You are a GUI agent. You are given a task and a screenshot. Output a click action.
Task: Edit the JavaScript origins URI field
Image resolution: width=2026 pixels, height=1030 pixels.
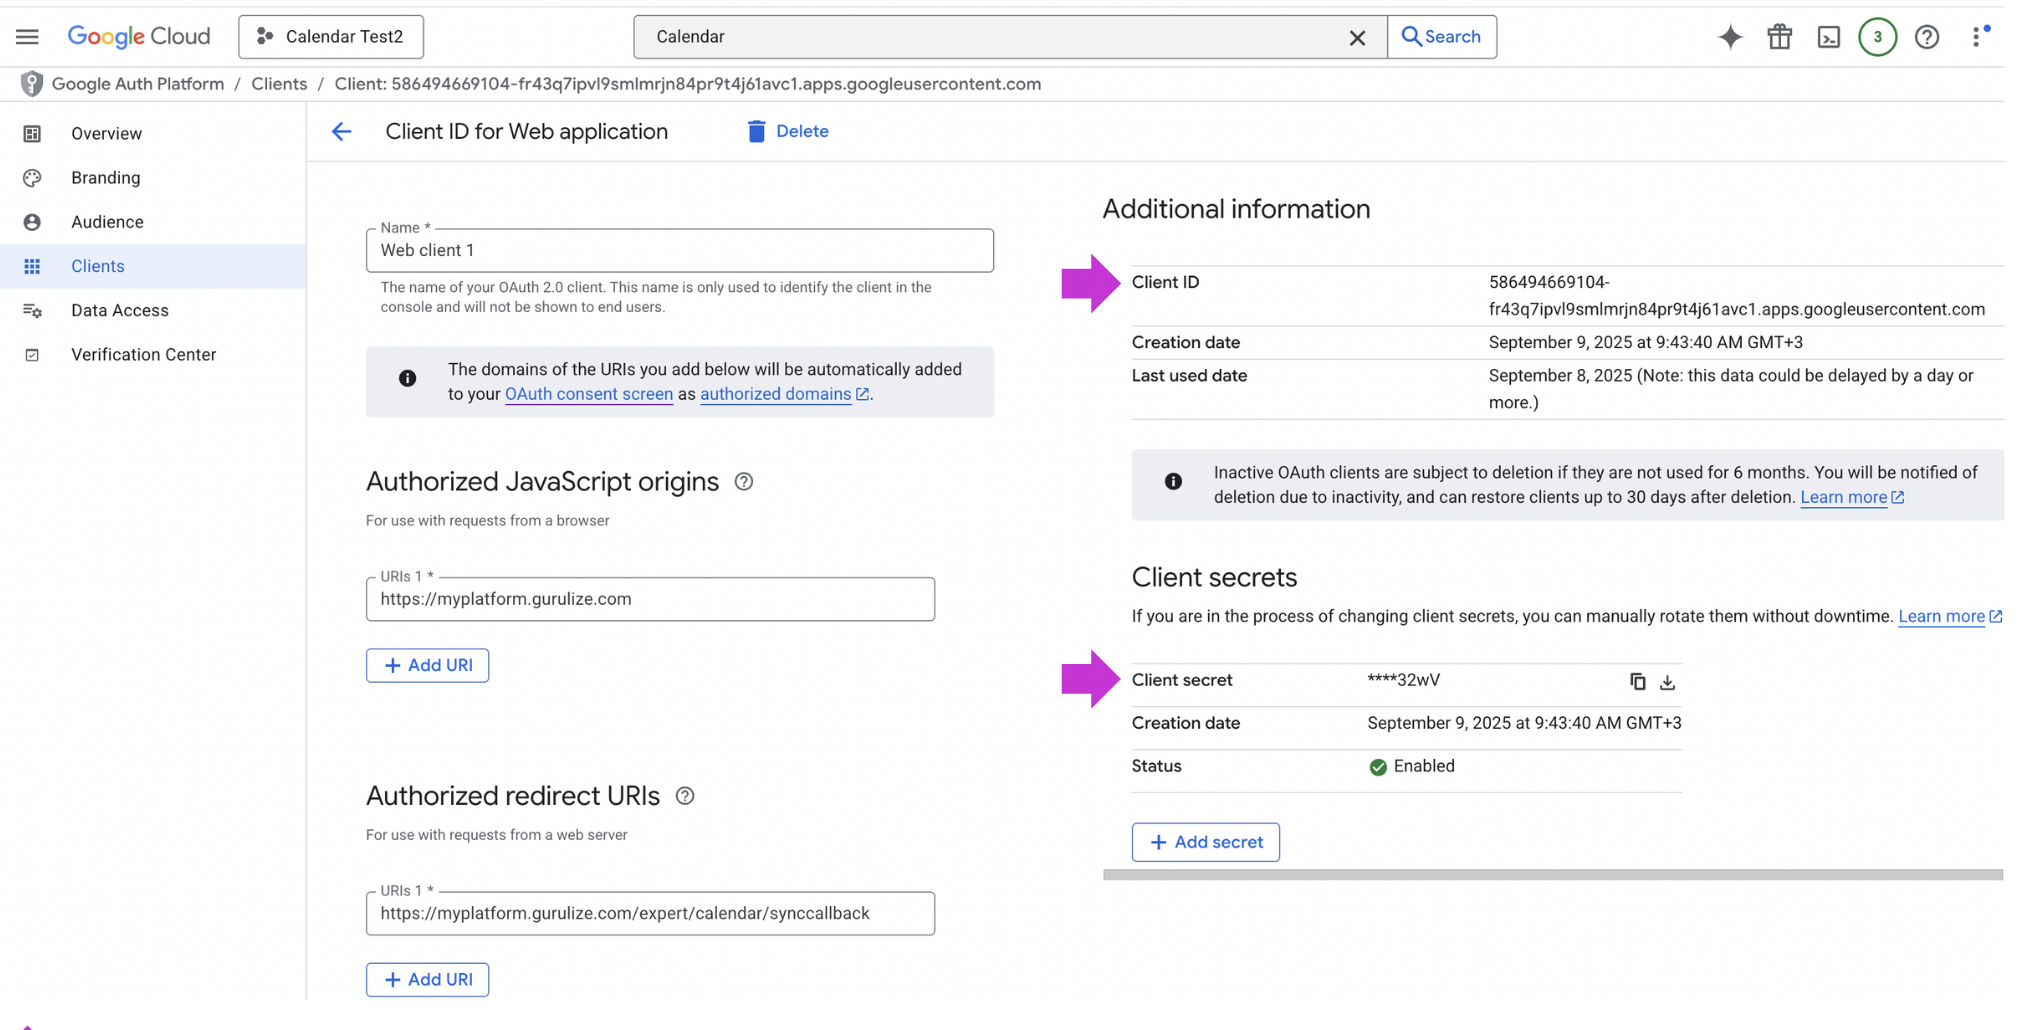click(650, 599)
